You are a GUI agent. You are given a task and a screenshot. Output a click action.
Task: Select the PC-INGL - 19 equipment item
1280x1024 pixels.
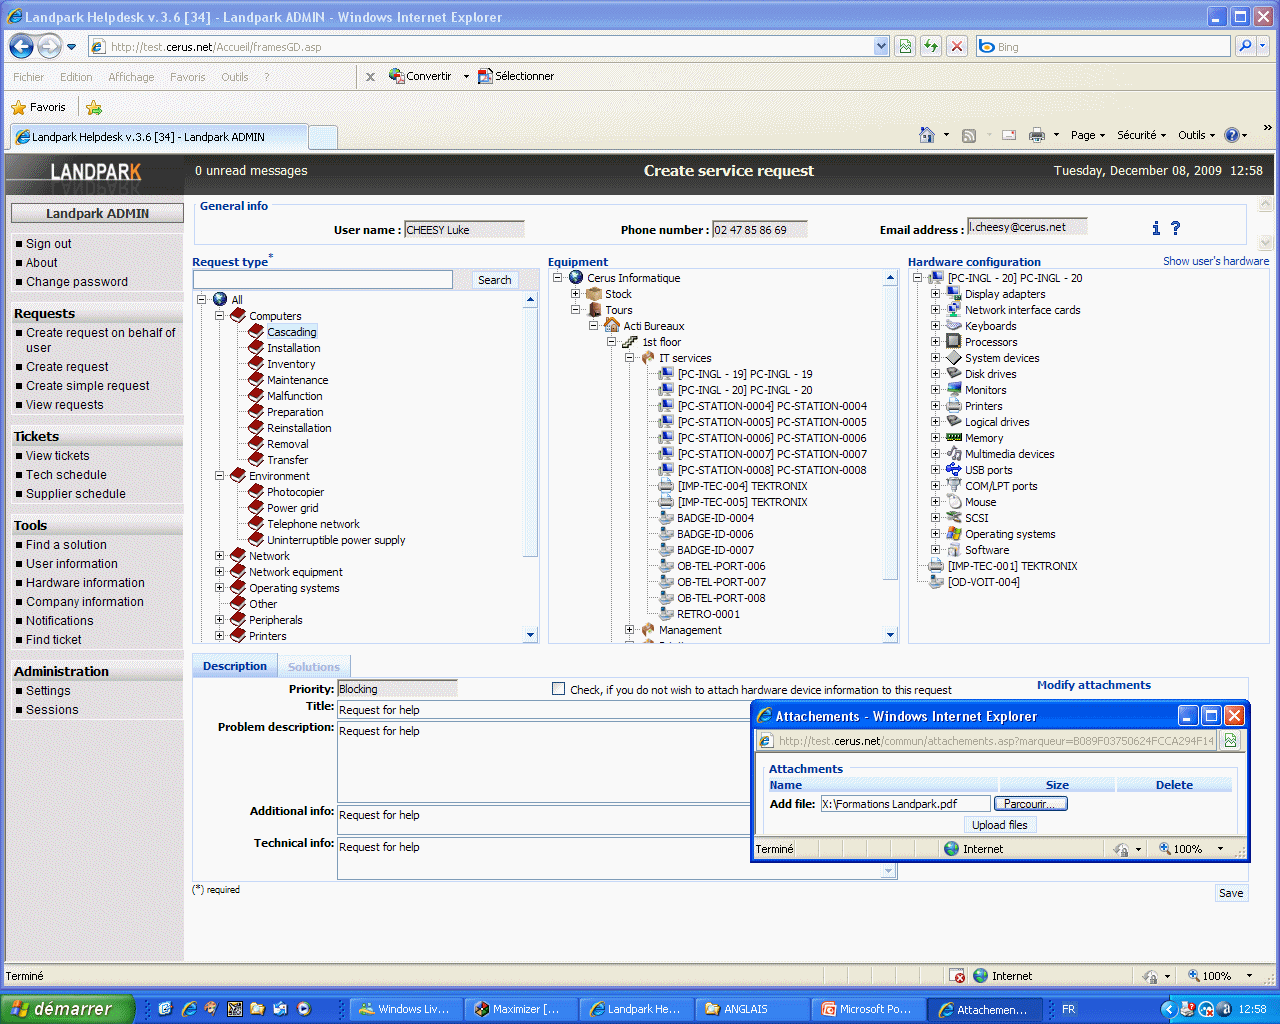pyautogui.click(x=745, y=374)
